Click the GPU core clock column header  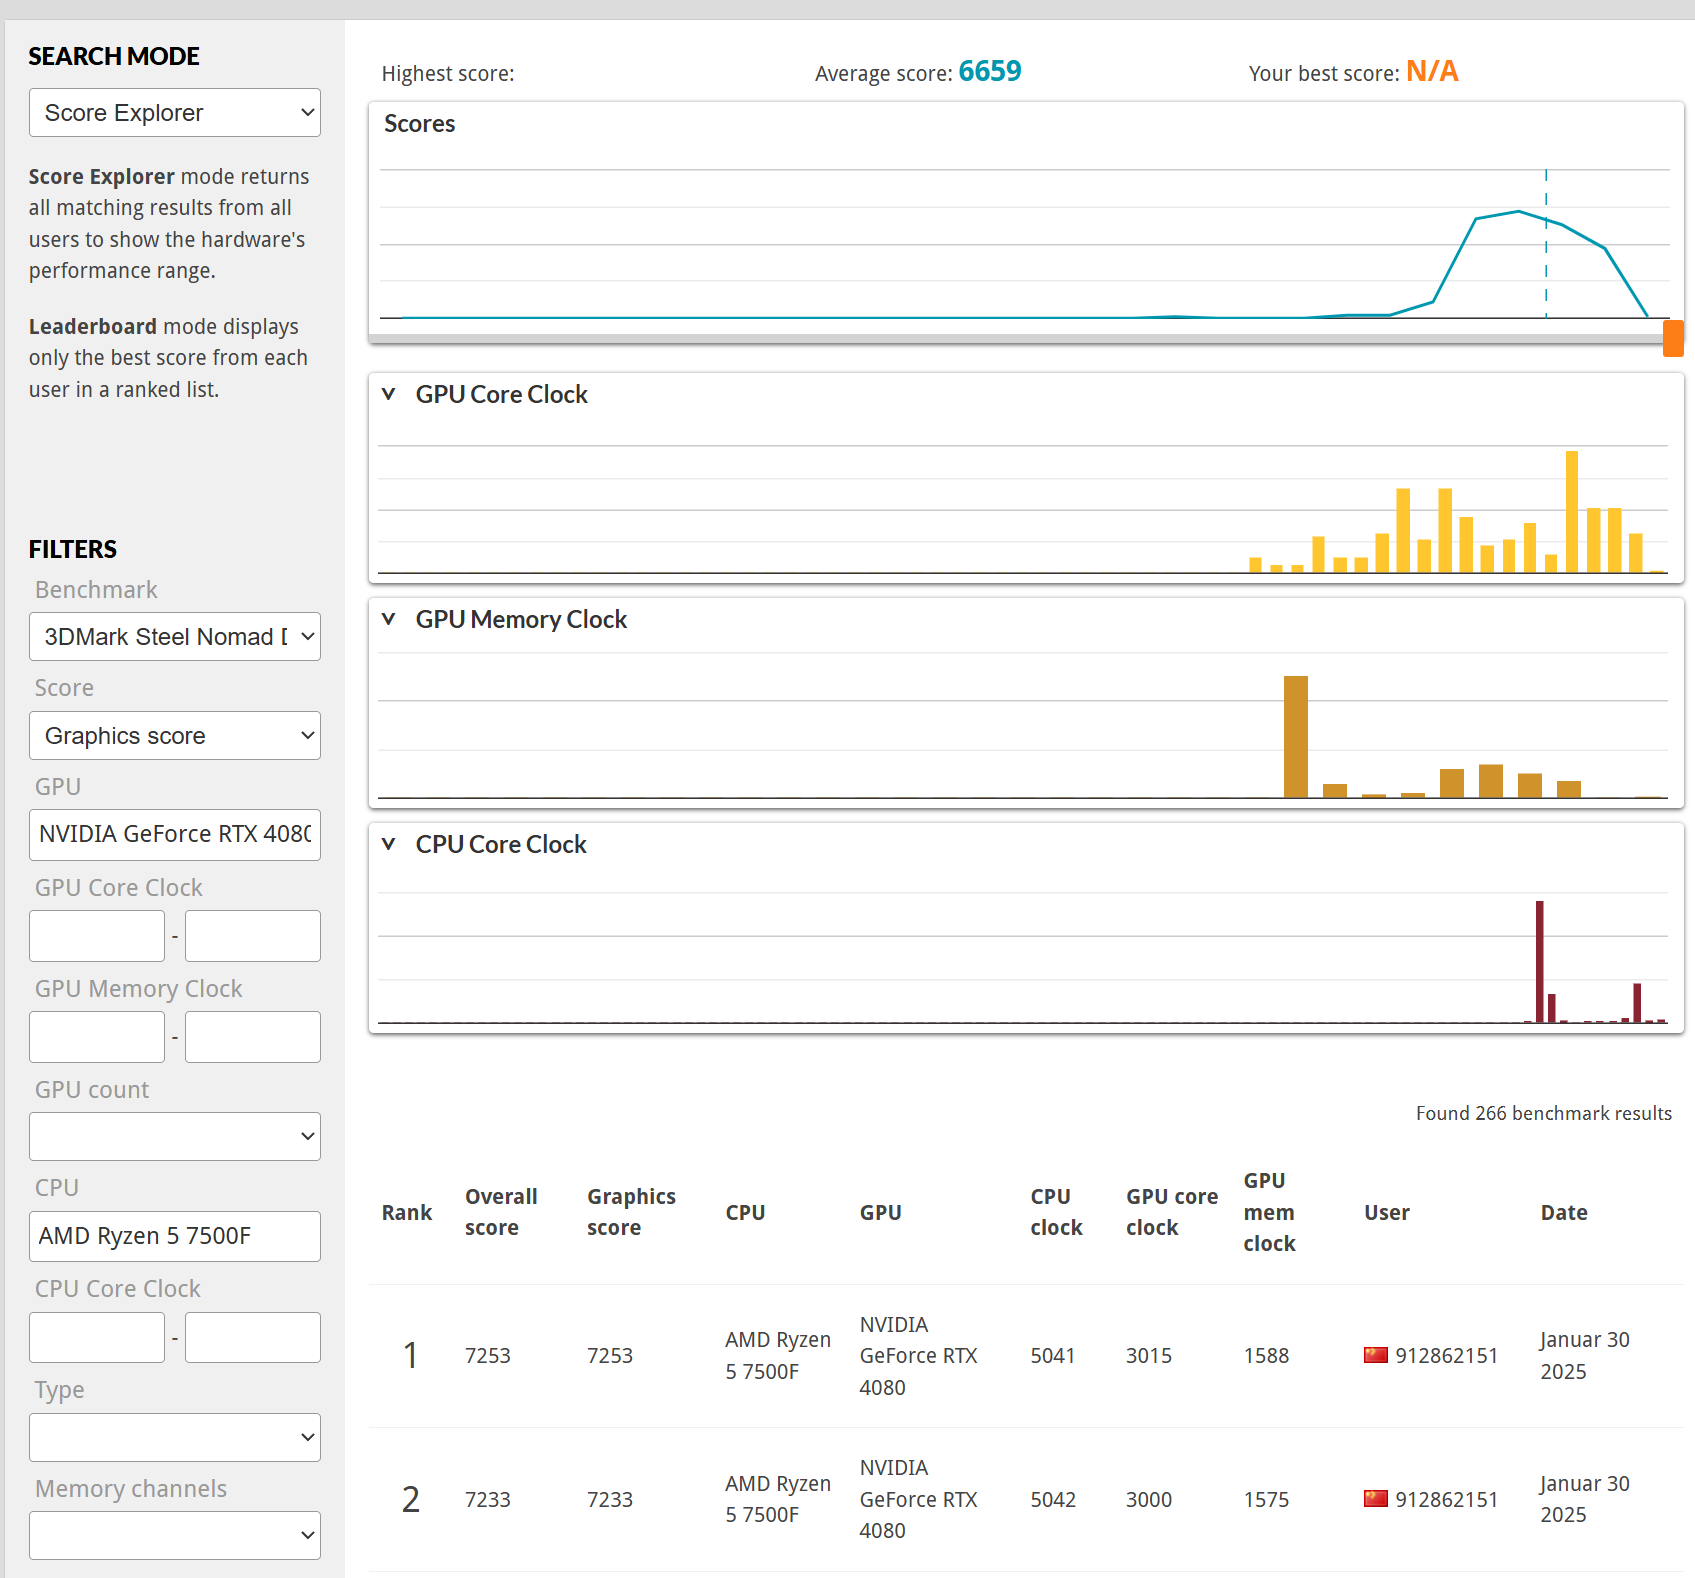1172,1213
